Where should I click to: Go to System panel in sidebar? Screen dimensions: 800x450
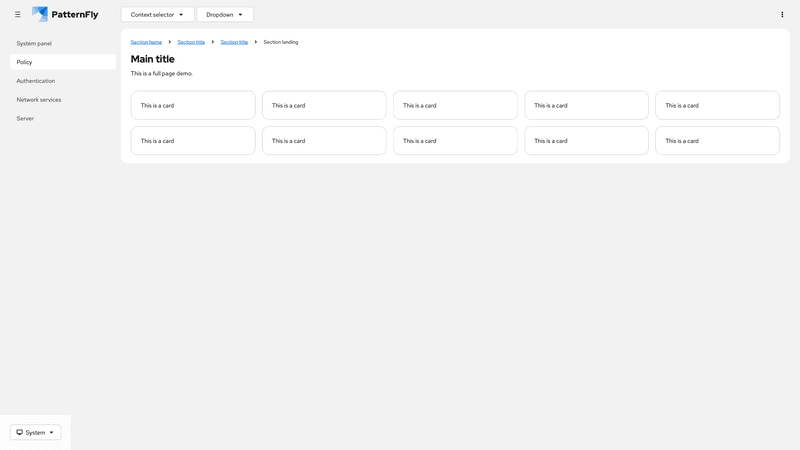click(x=34, y=44)
